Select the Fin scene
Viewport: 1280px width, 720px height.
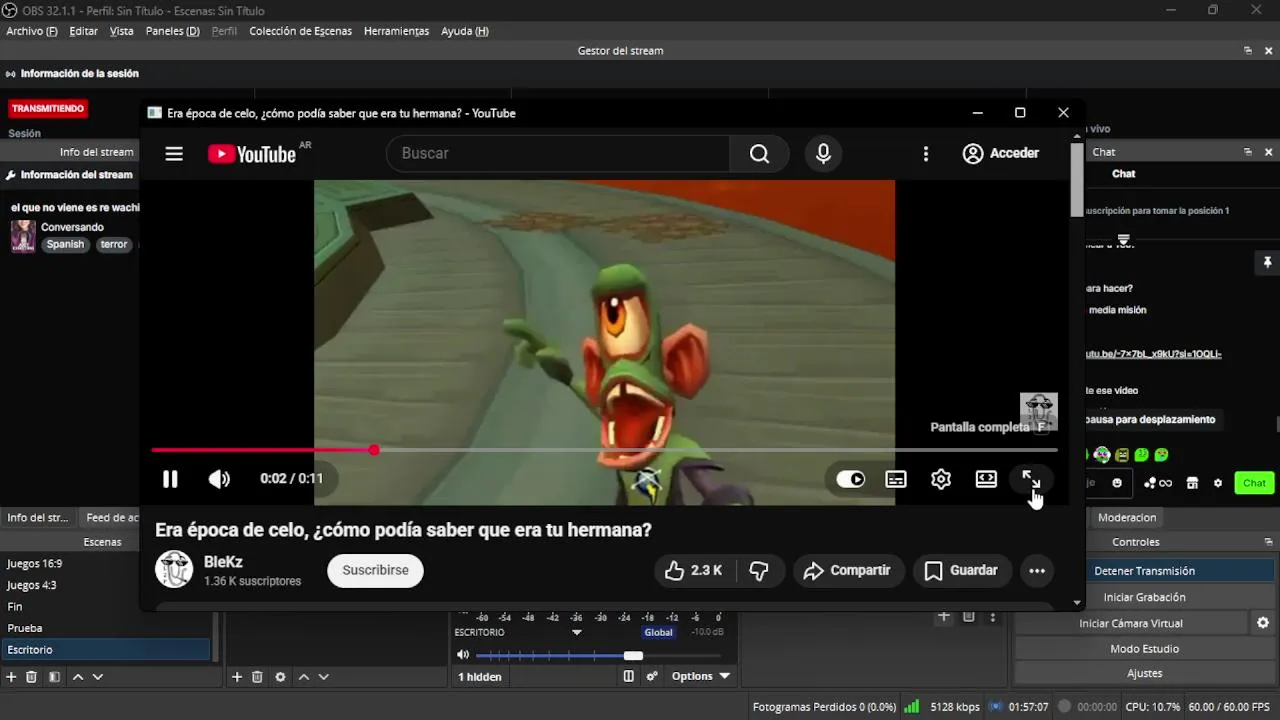(106, 606)
